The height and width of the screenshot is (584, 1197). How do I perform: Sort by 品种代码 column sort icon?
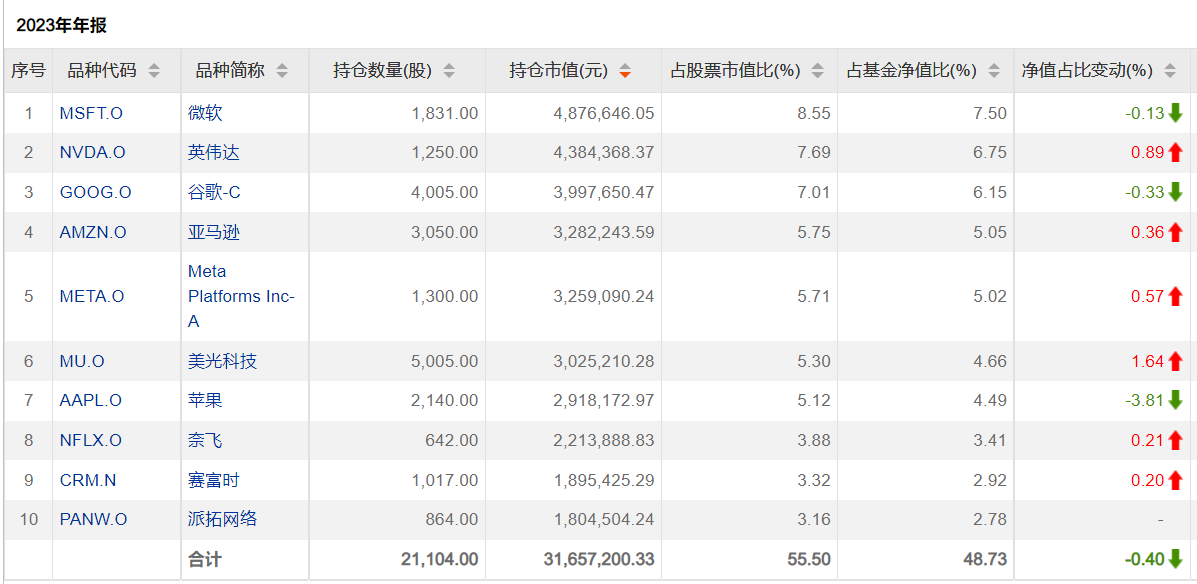pyautogui.click(x=154, y=71)
